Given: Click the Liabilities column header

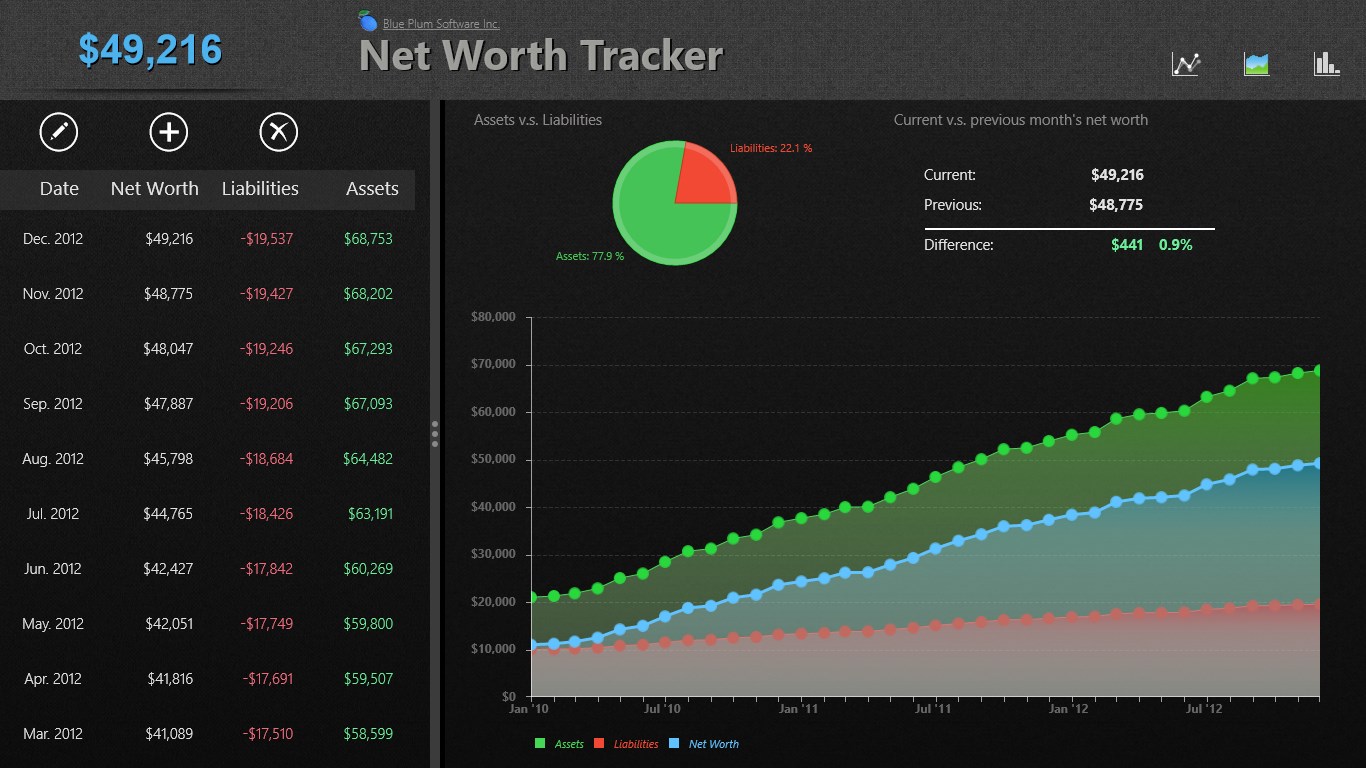Looking at the screenshot, I should click(260, 189).
